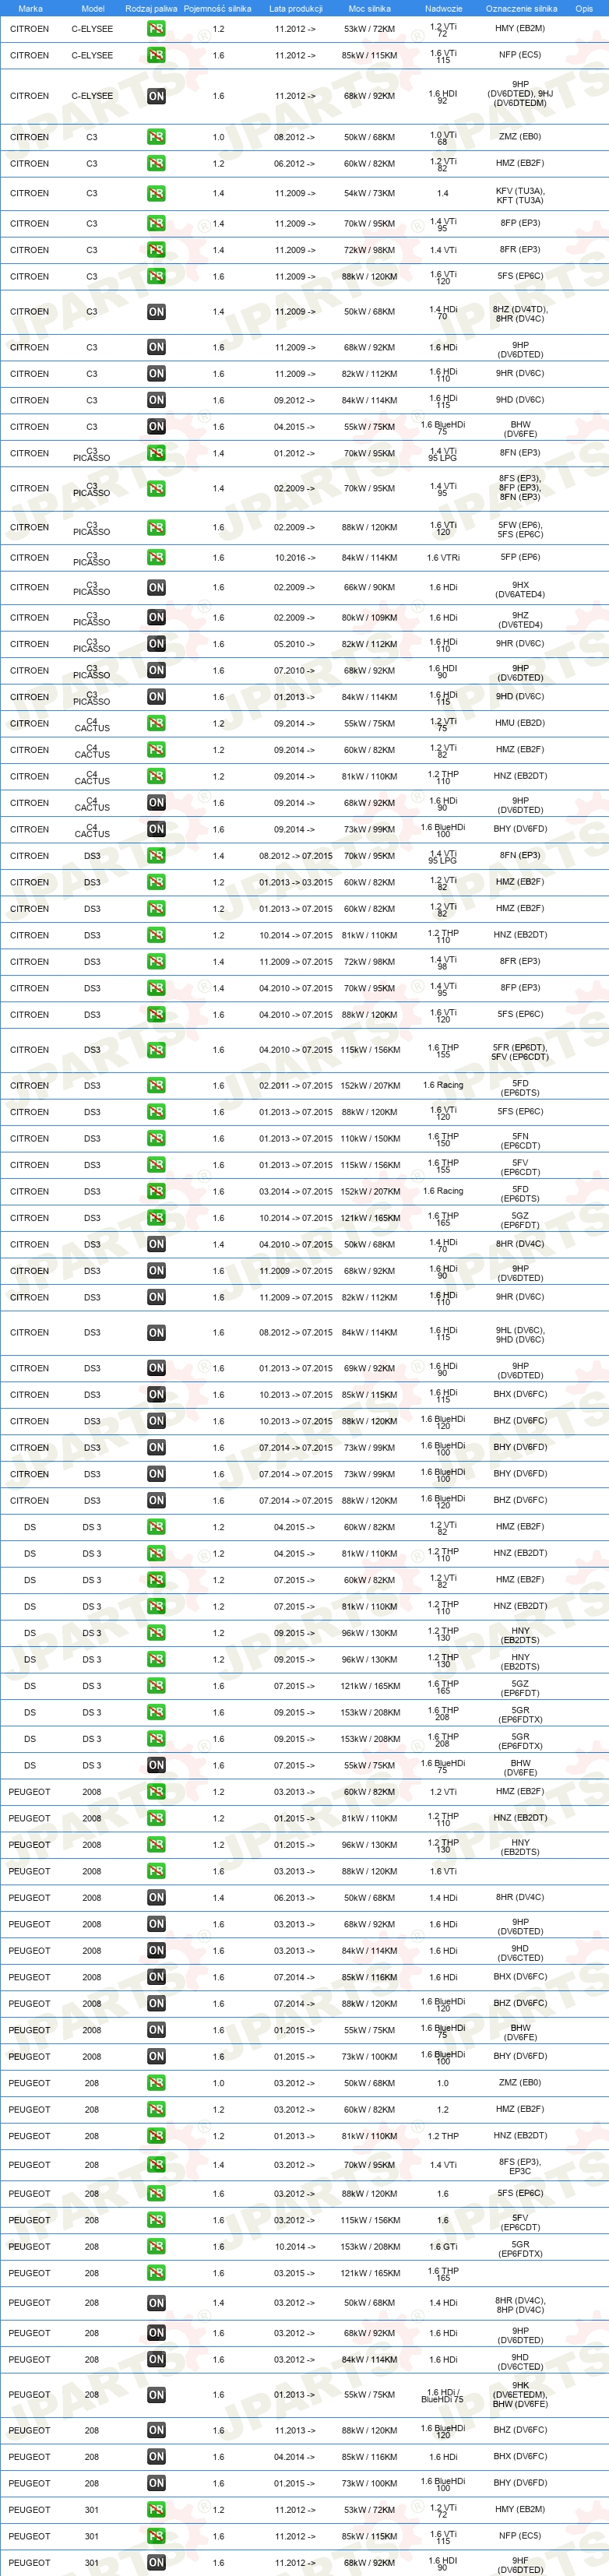Click engine code '5FP (EP6)'
The height and width of the screenshot is (2576, 609).
[x=520, y=557]
